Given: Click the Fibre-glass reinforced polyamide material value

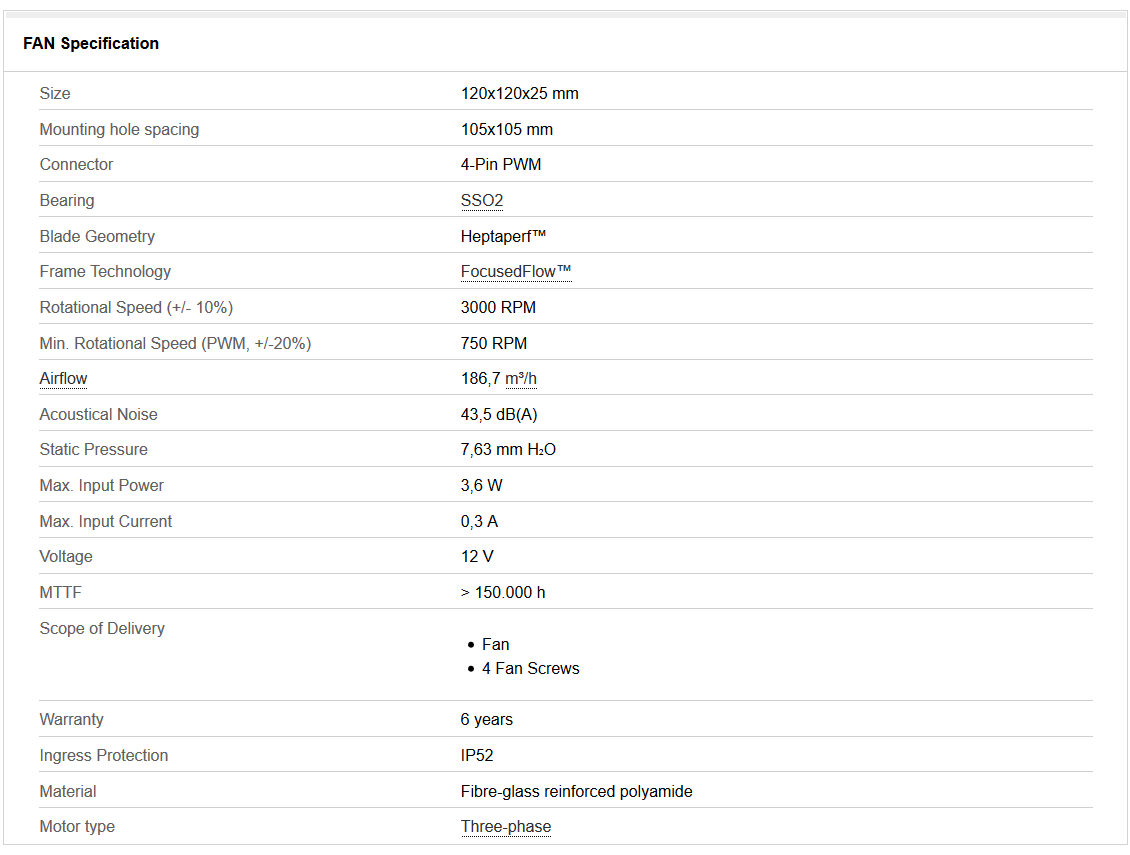Looking at the screenshot, I should [x=576, y=792].
